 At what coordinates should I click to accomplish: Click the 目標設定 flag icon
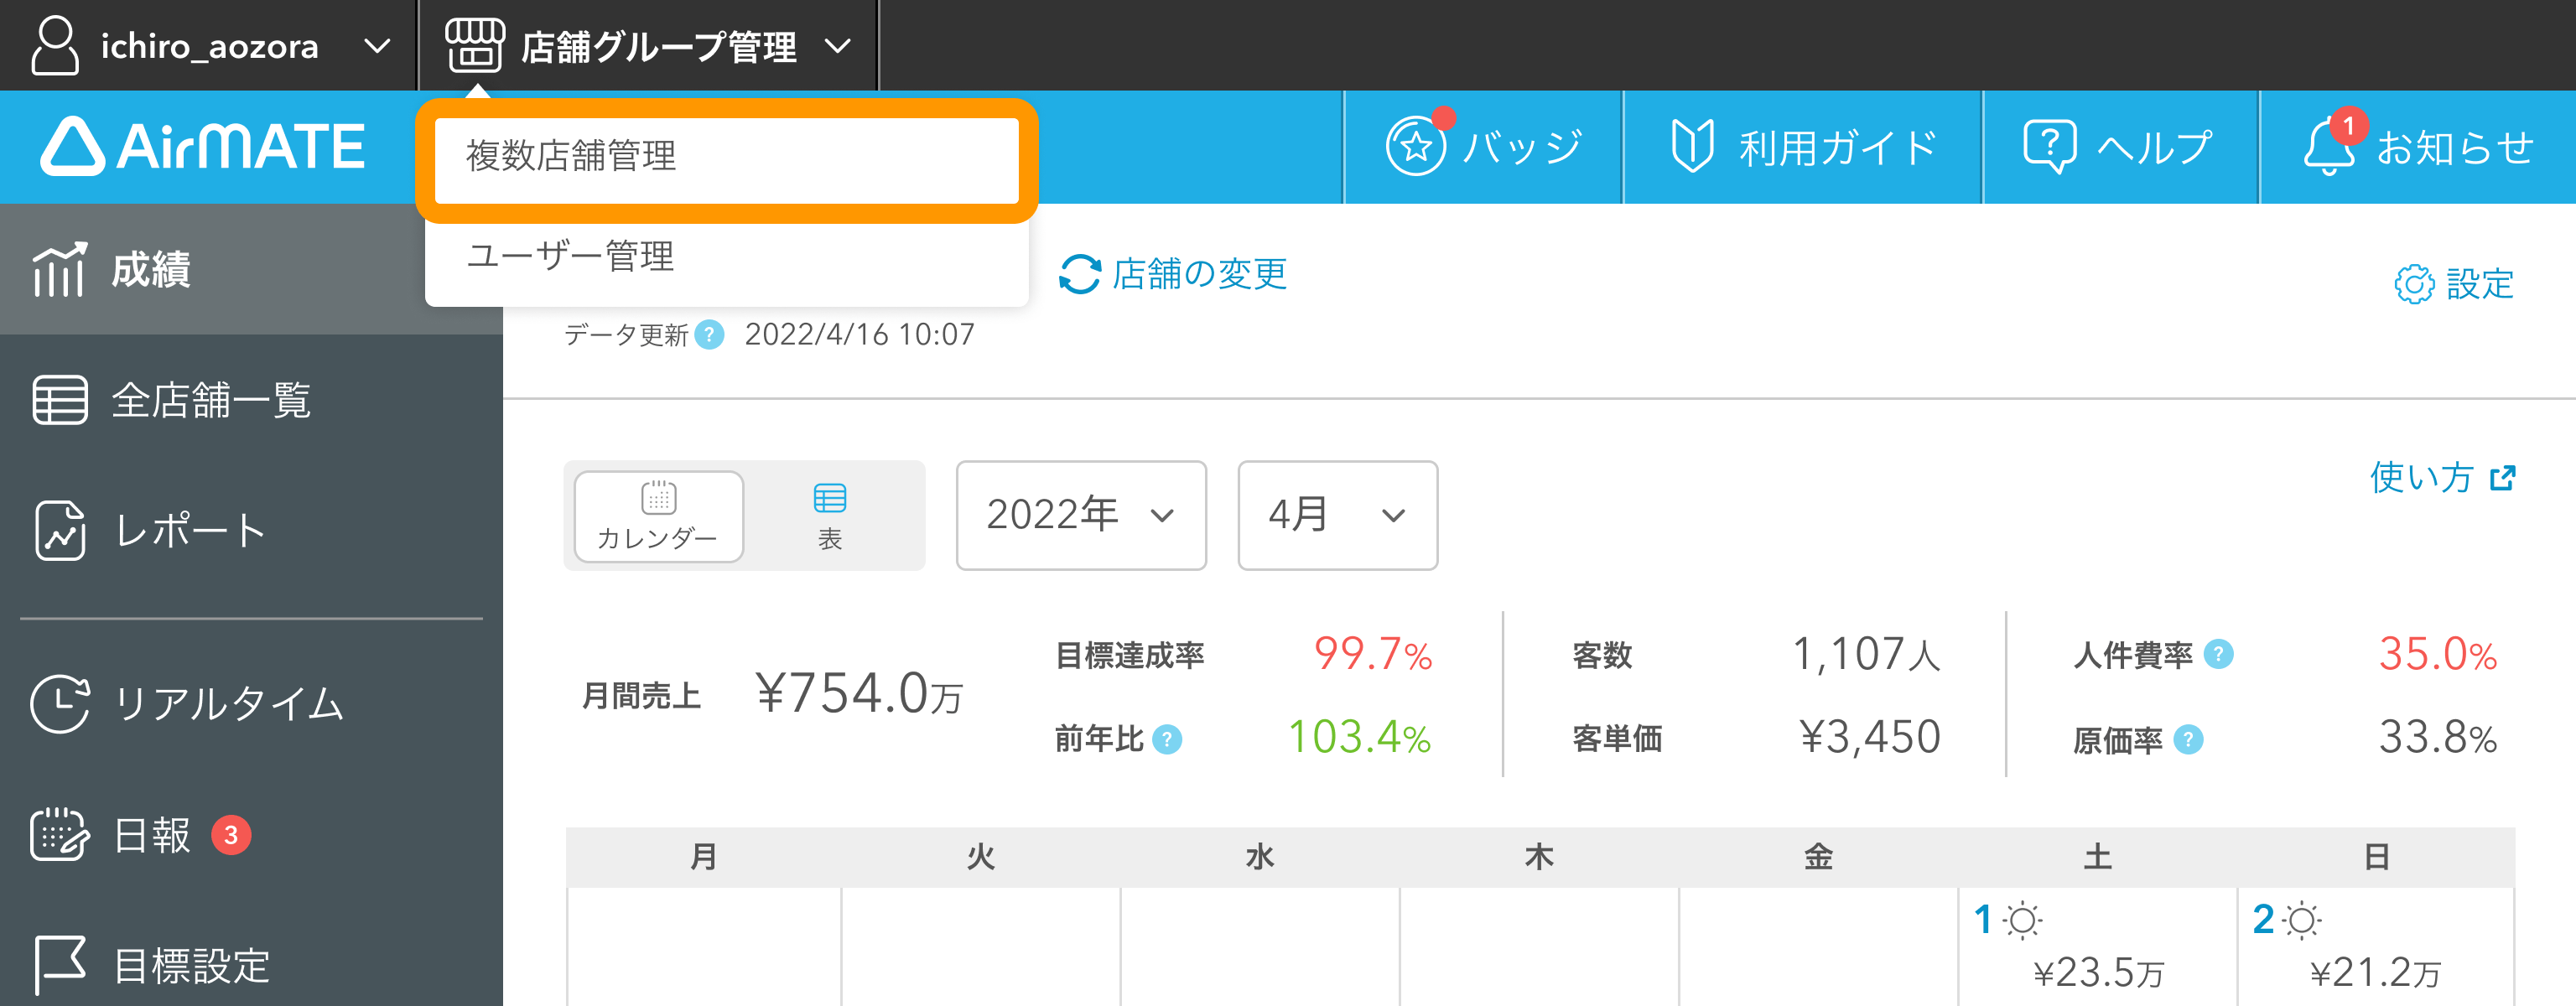60,964
